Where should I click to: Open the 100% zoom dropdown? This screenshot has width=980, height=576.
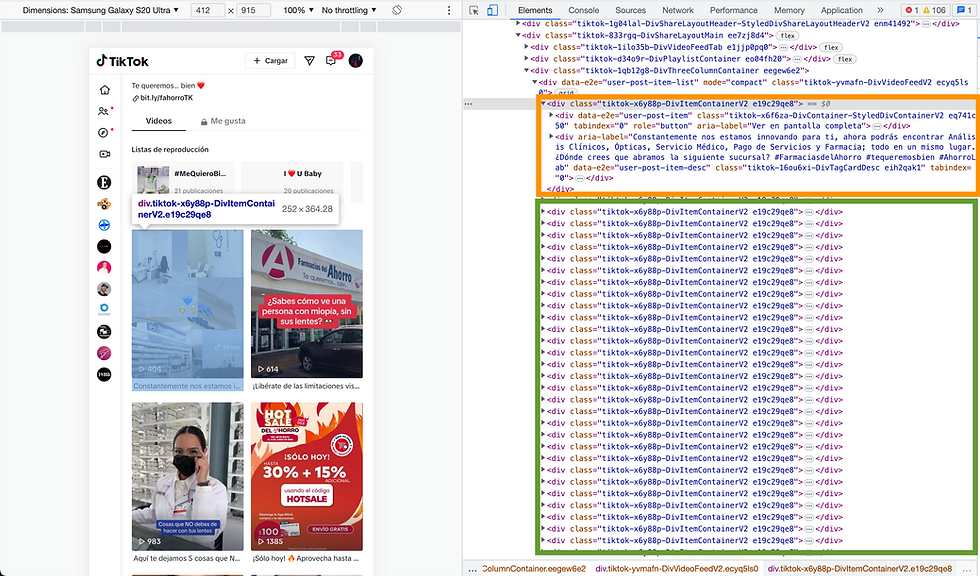(298, 10)
